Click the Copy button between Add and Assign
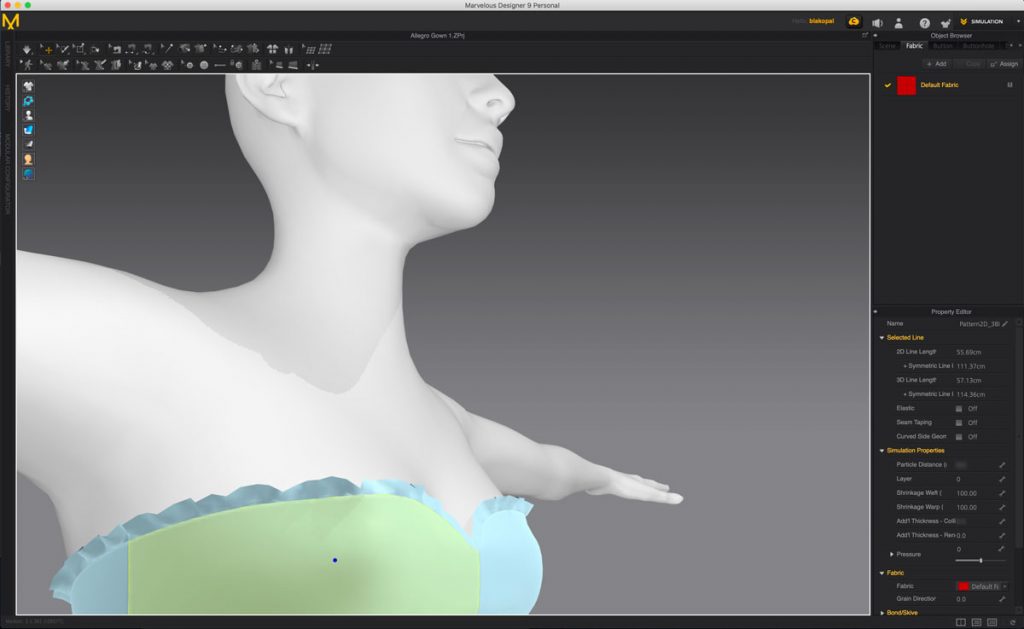This screenshot has width=1024, height=629. point(968,64)
